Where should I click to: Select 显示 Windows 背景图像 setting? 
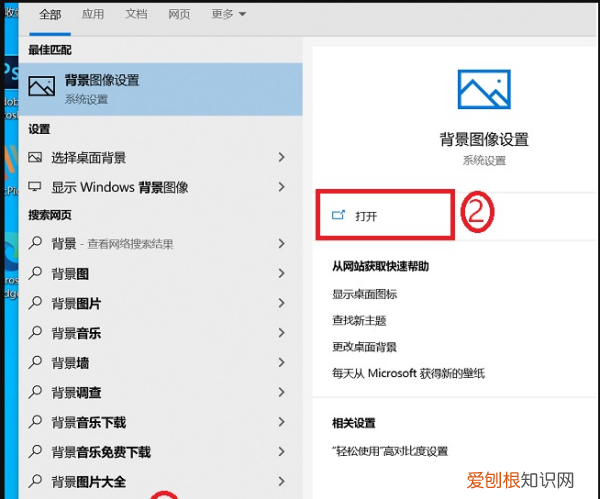pos(160,187)
